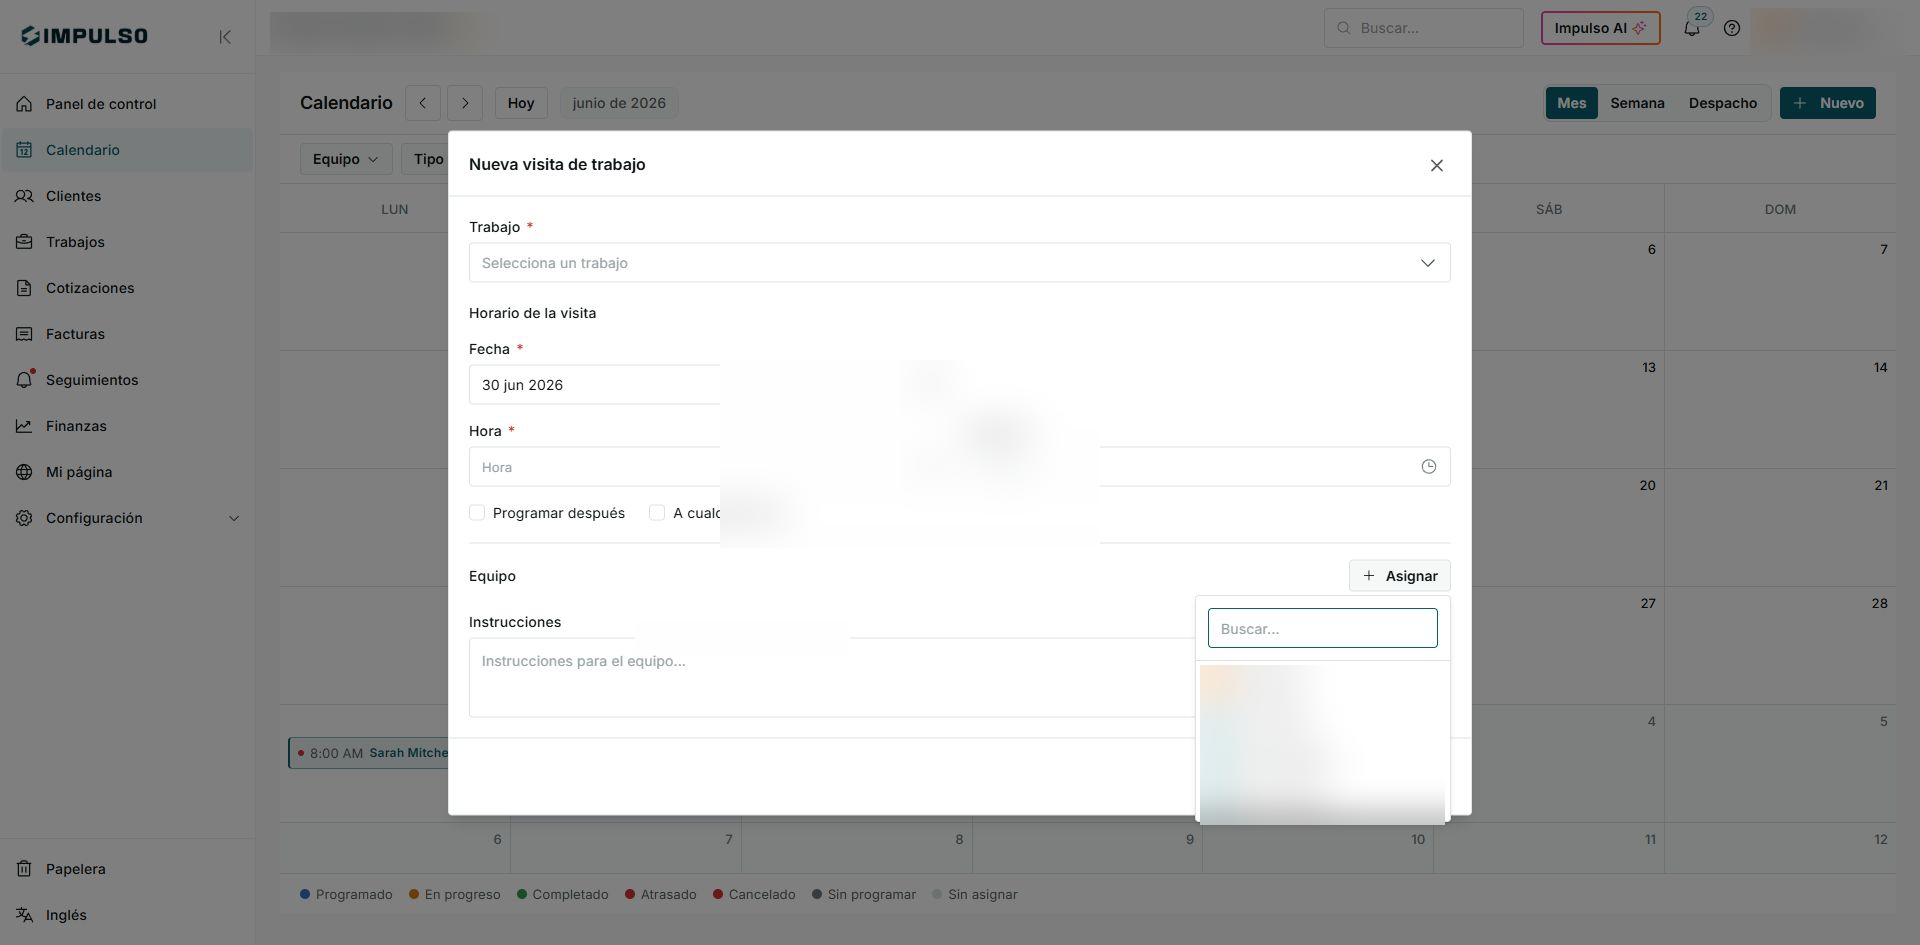Open Papelera in the sidebar

click(x=127, y=869)
